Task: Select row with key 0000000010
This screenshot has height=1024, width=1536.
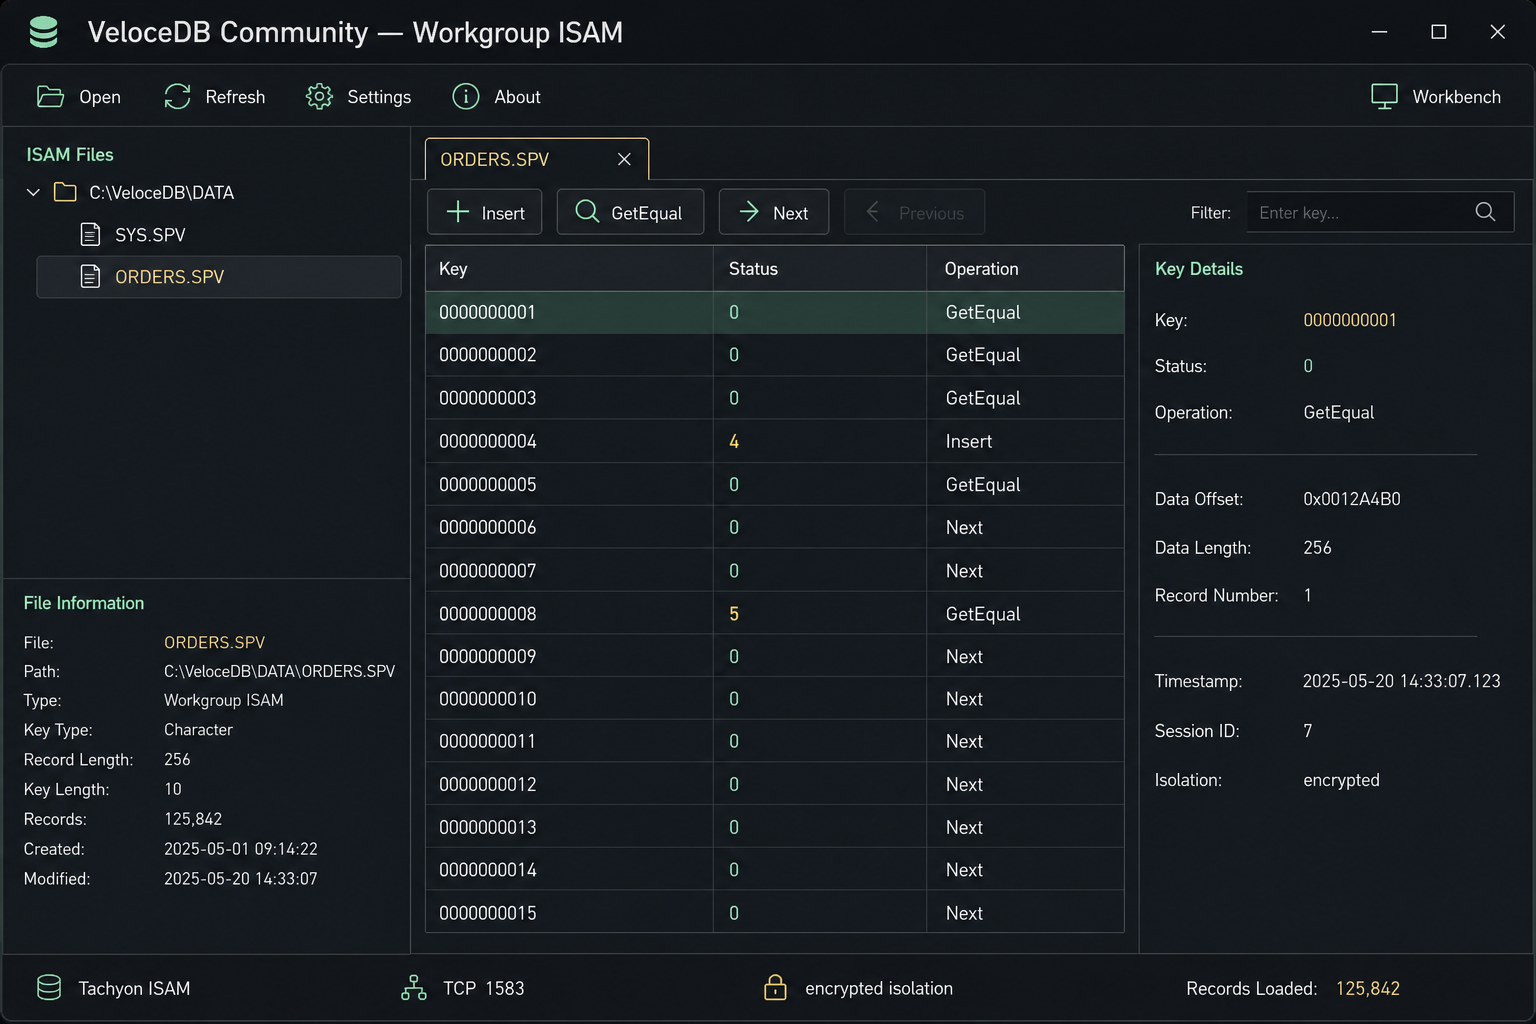Action: point(775,699)
